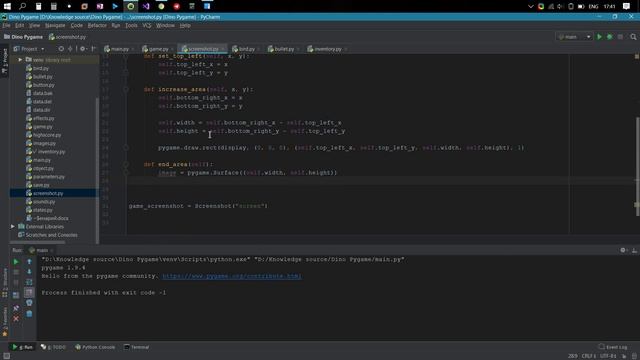The height and width of the screenshot is (360, 640).
Task: Open Run panel settings gear
Action: coord(623,250)
